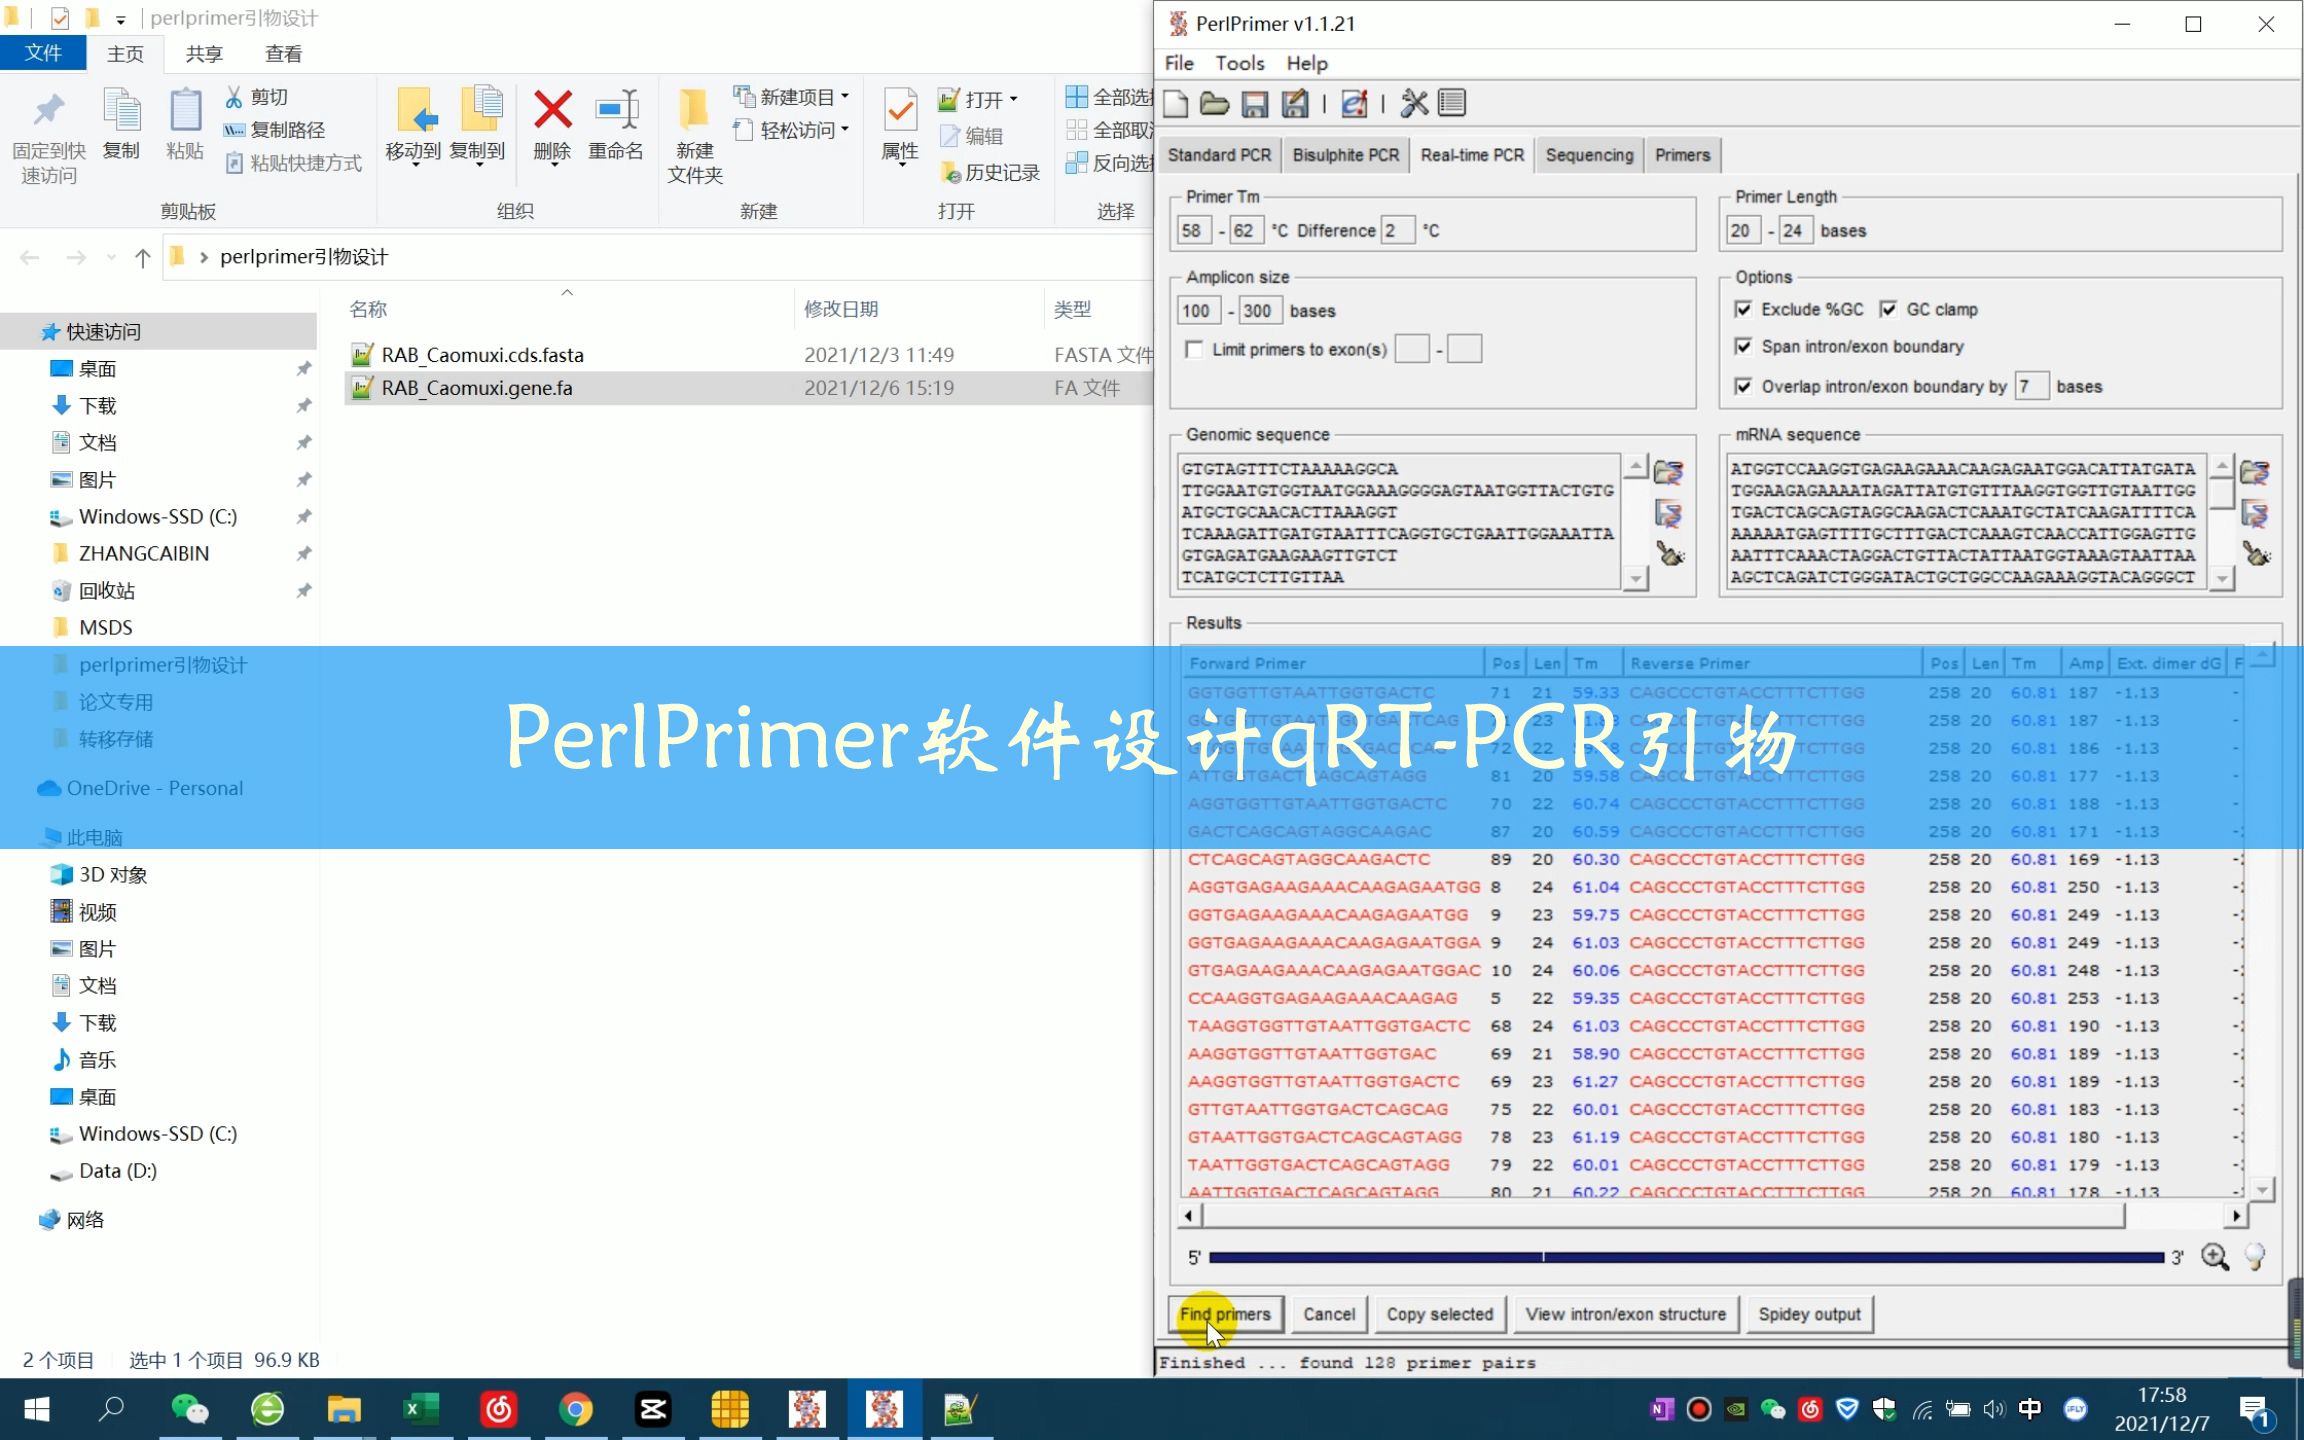
Task: Toggle Overlap intron/exon boundary checkbox
Action: [1743, 386]
